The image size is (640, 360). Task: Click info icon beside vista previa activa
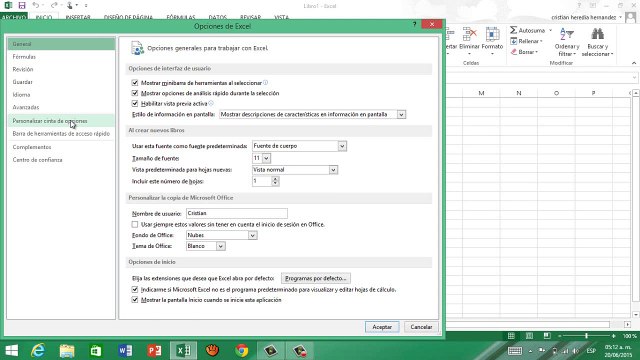click(x=211, y=103)
